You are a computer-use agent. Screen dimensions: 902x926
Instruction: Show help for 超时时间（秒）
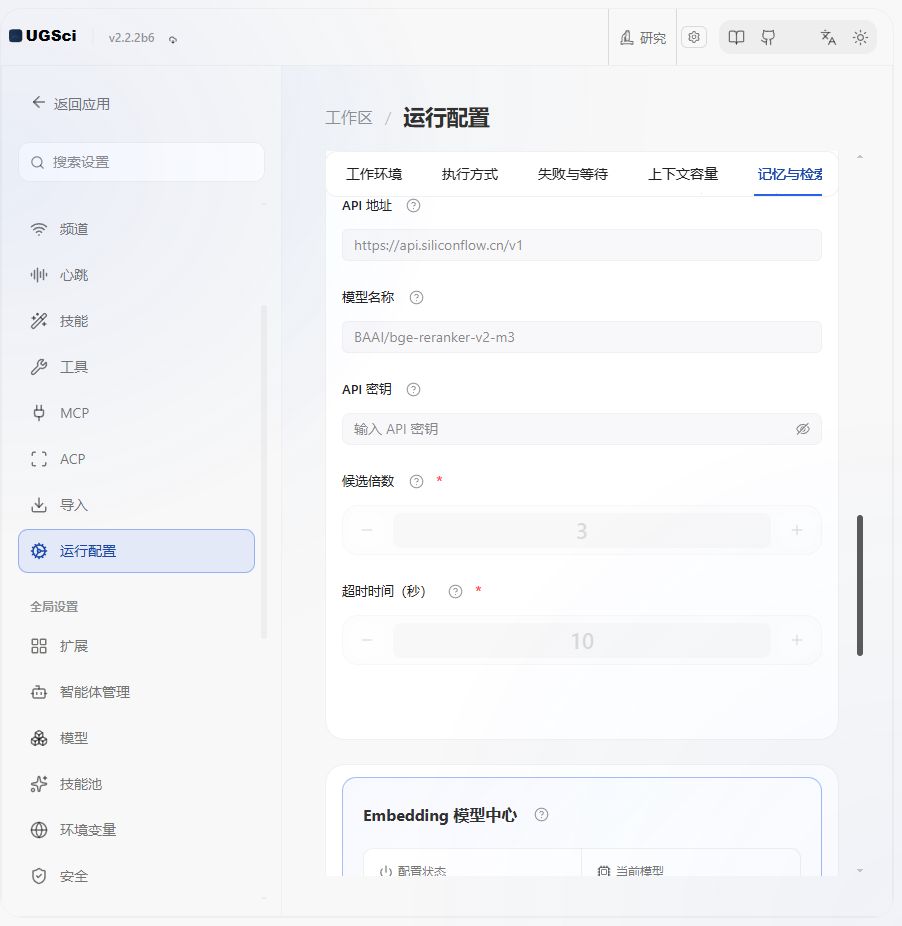pos(455,592)
